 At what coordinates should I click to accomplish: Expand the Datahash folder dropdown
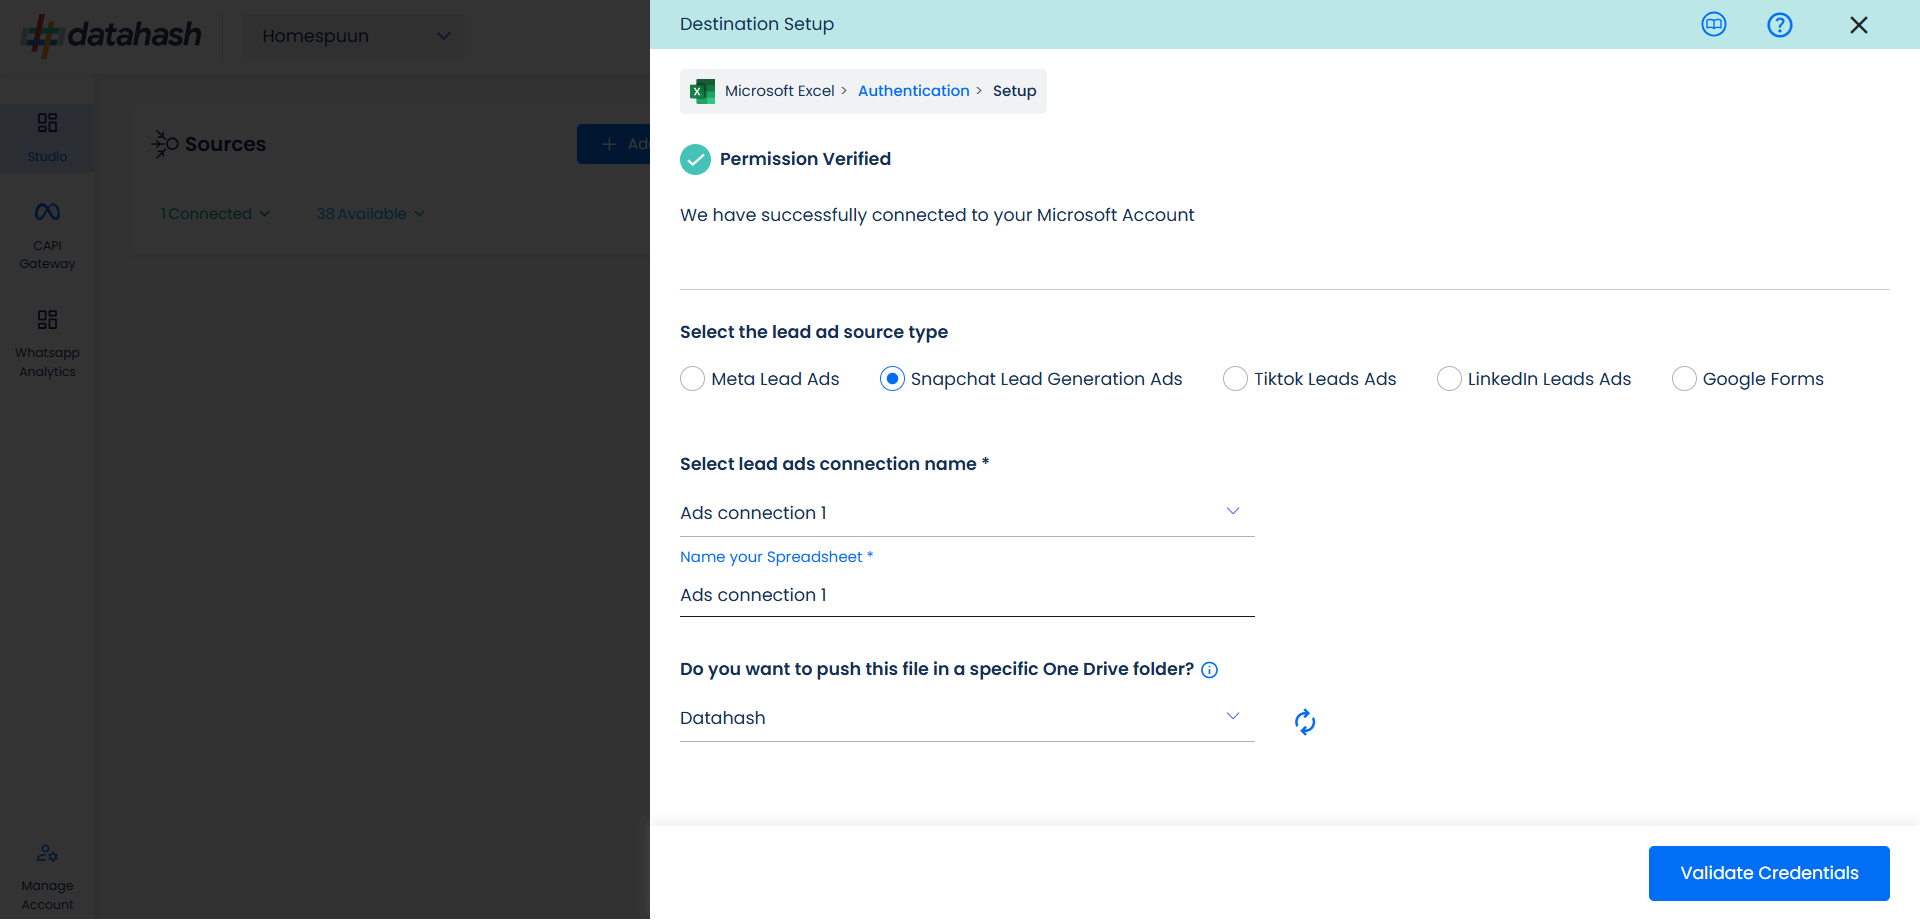[x=967, y=718]
